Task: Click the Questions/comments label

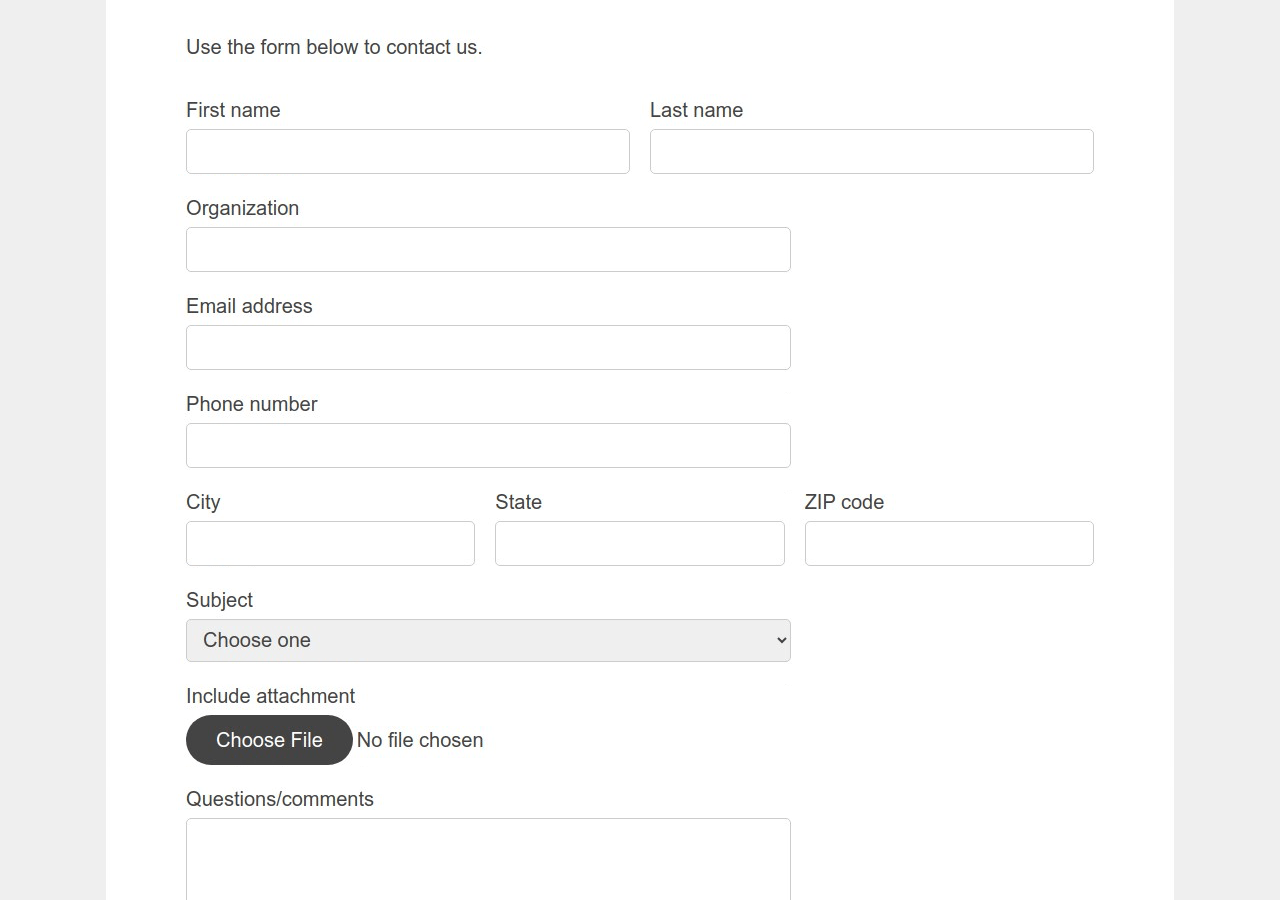Action: [x=280, y=799]
